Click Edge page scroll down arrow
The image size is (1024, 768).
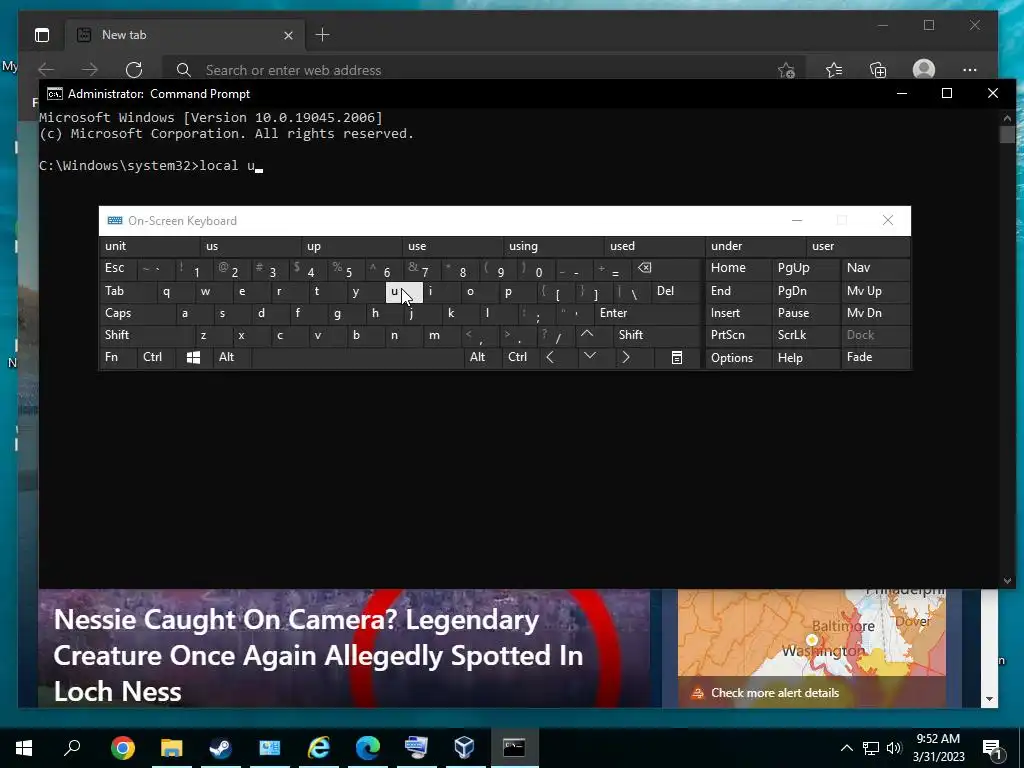point(989,699)
